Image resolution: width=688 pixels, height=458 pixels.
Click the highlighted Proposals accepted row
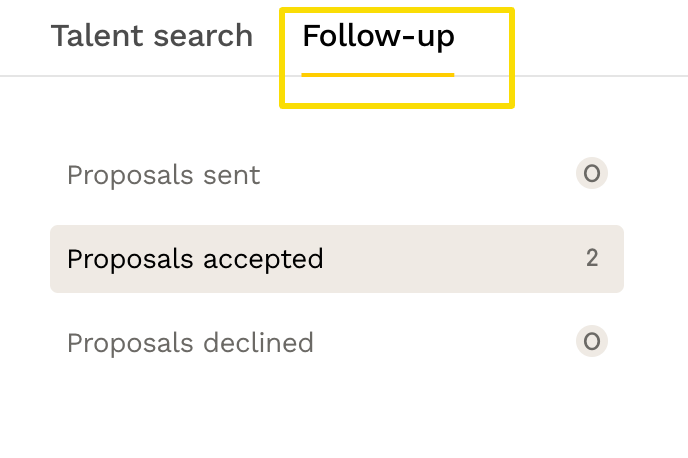click(x=336, y=259)
